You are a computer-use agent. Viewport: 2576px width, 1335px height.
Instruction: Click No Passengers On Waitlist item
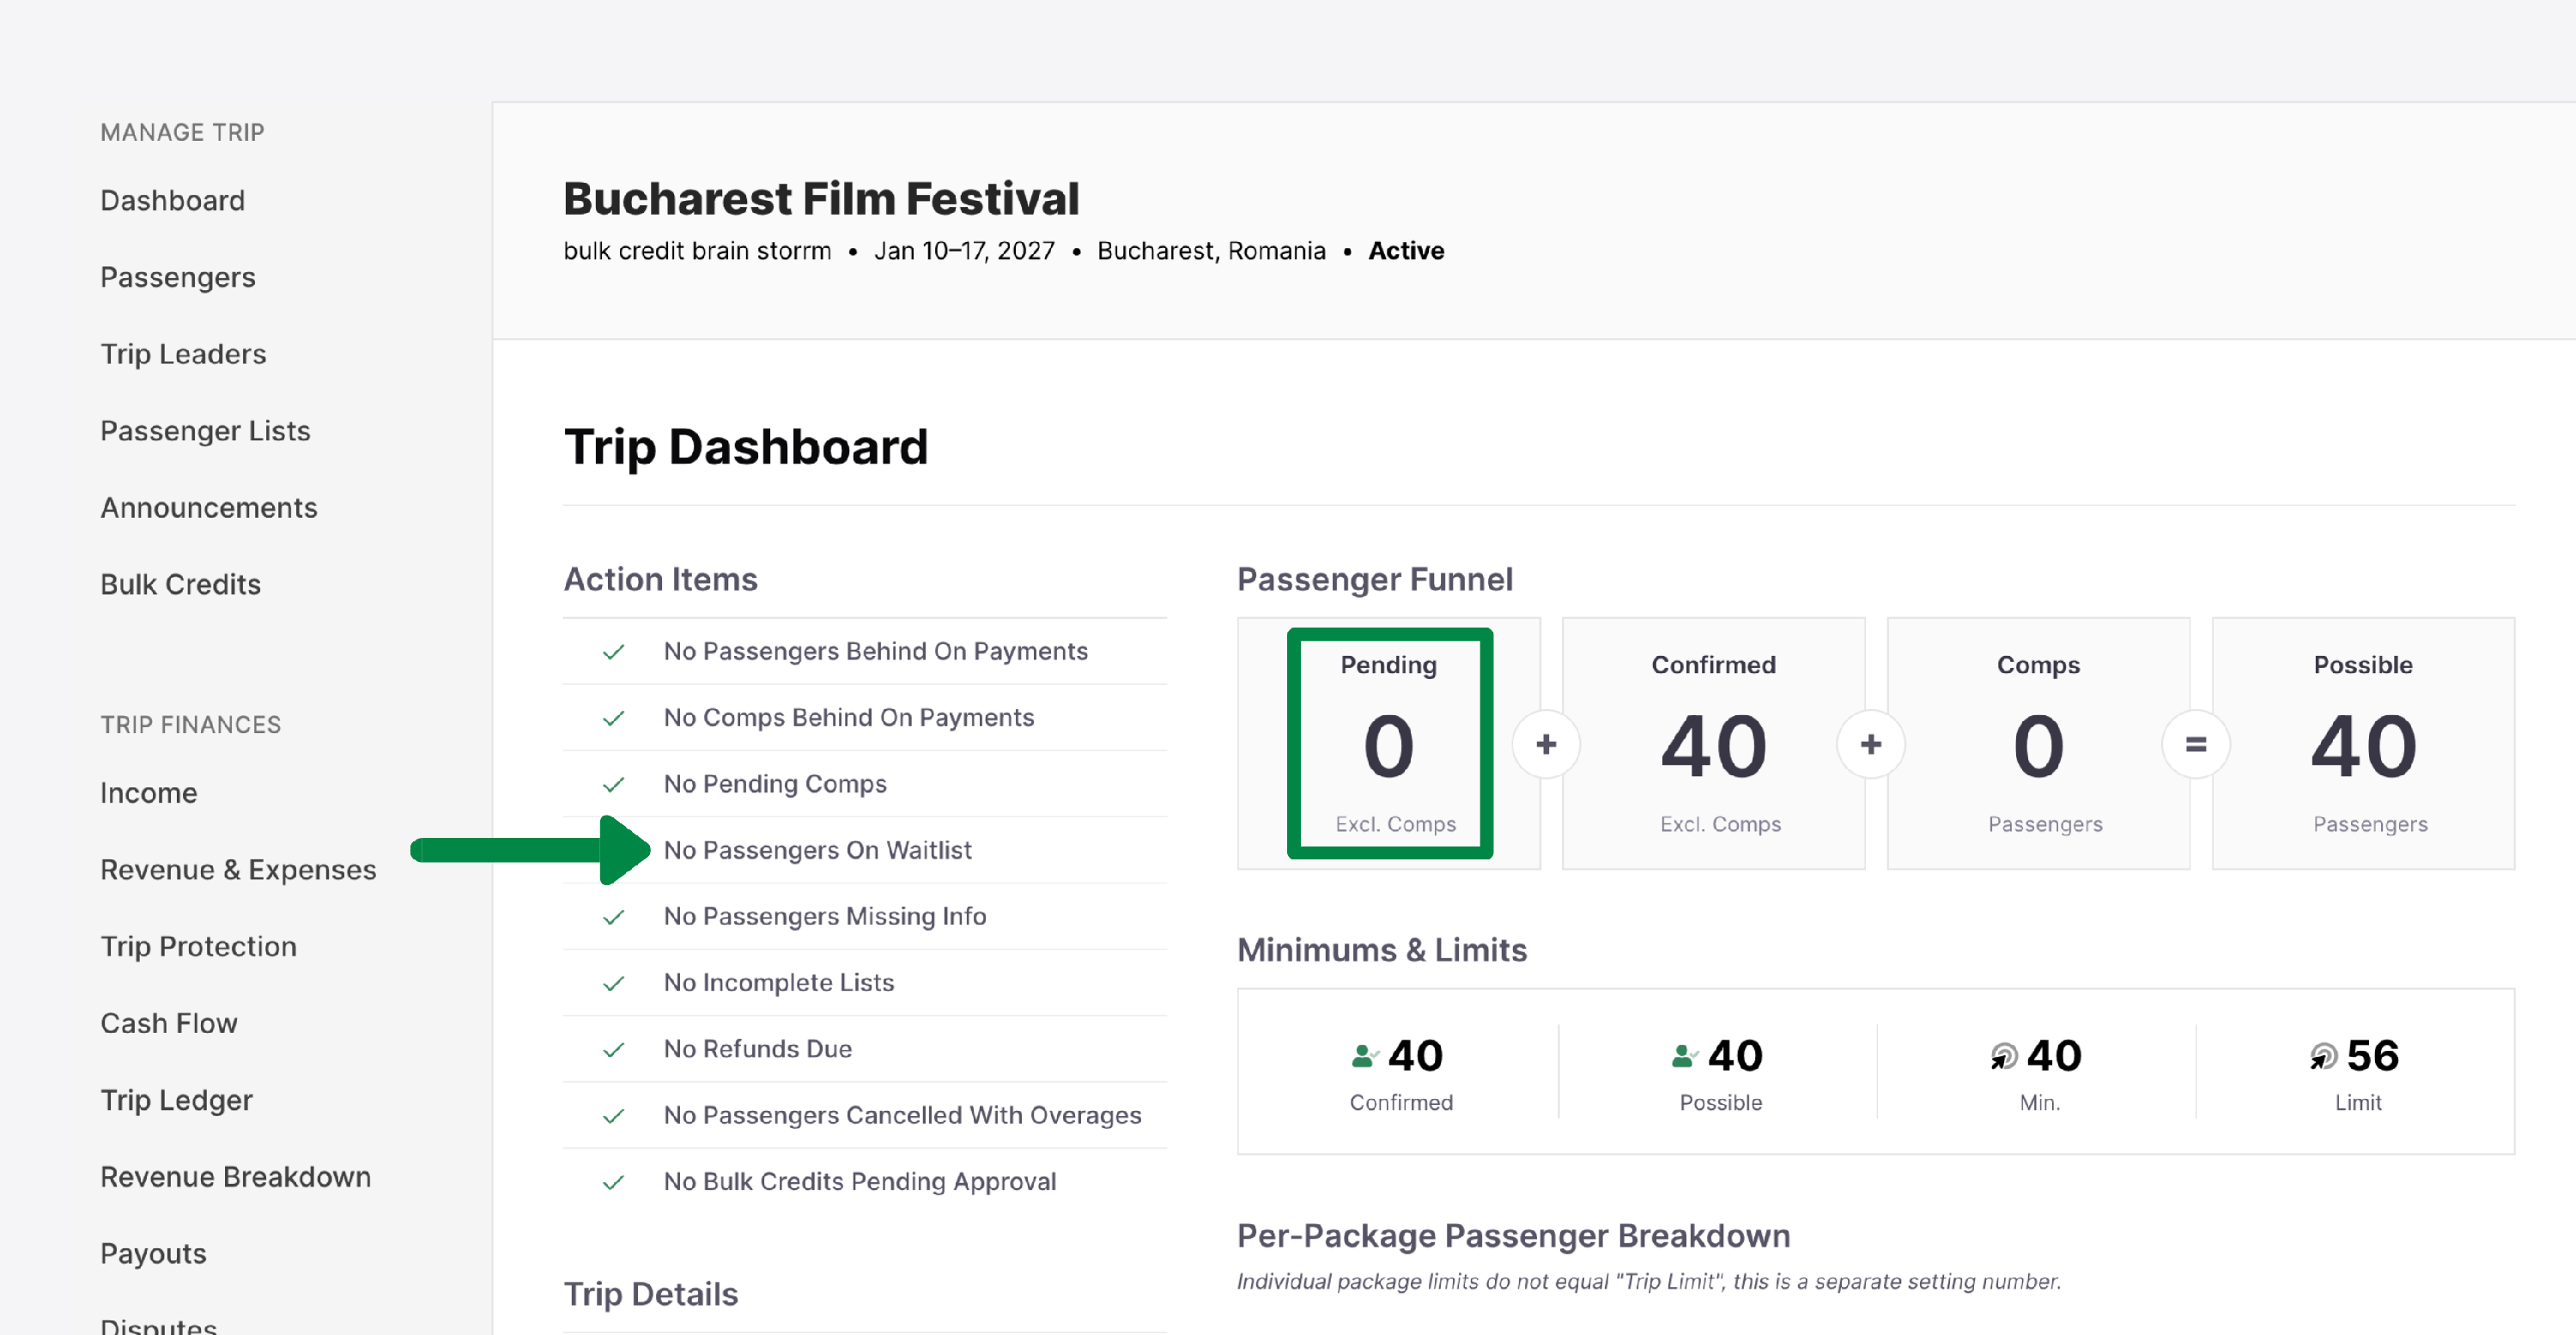817,850
